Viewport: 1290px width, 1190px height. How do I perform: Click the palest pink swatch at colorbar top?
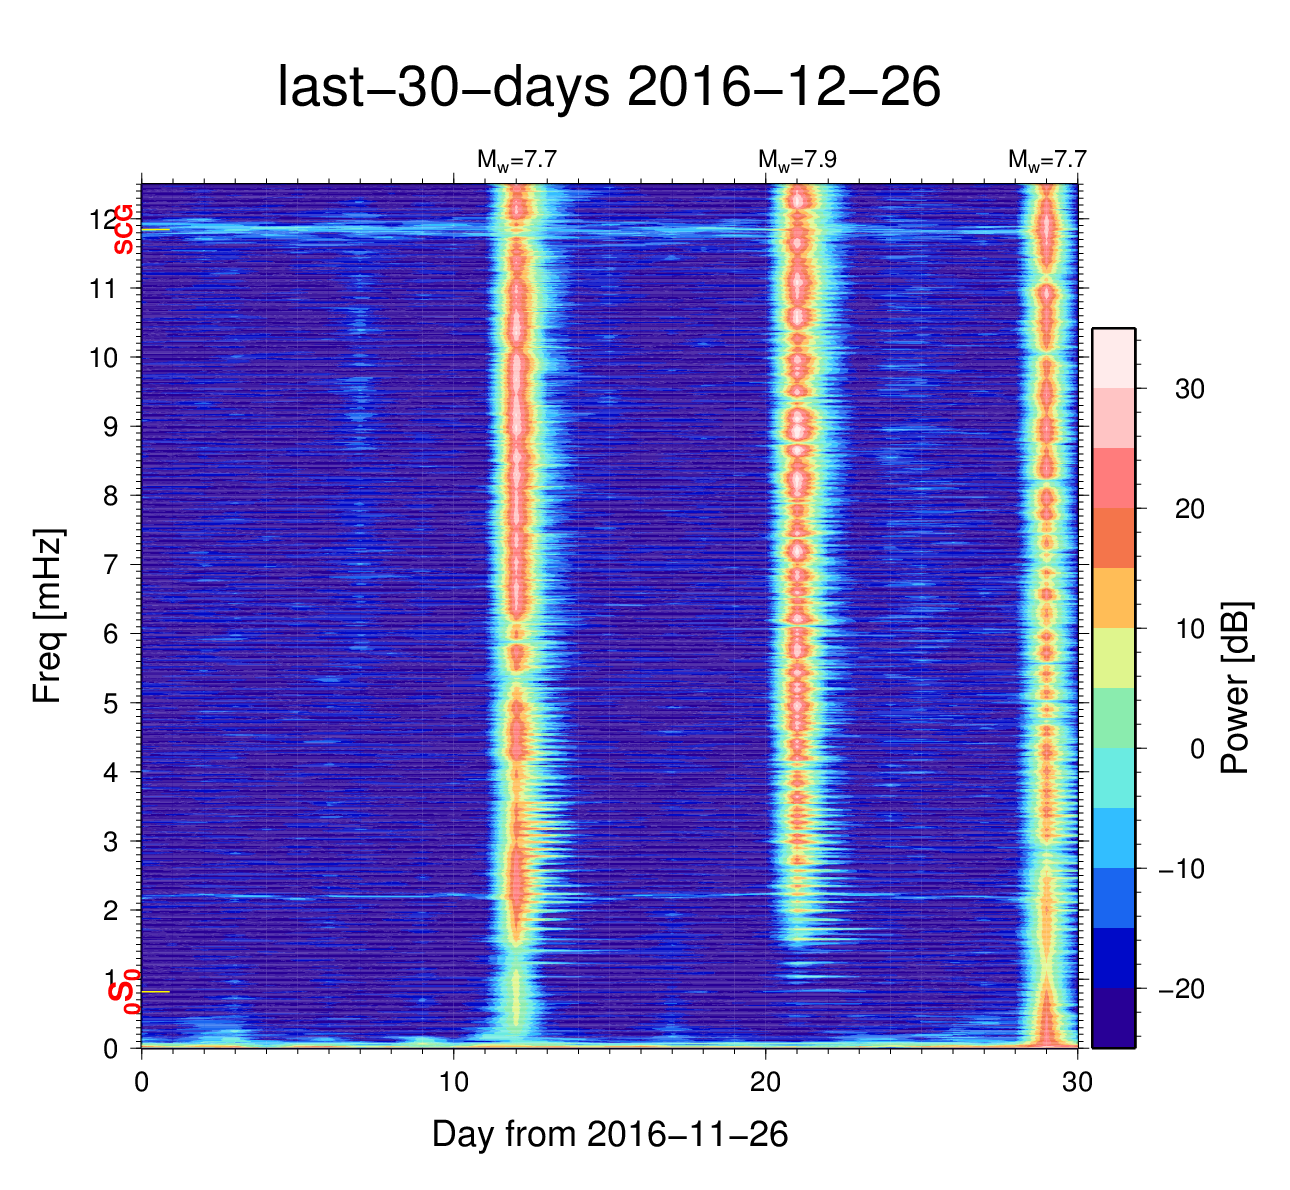[x=1113, y=357]
